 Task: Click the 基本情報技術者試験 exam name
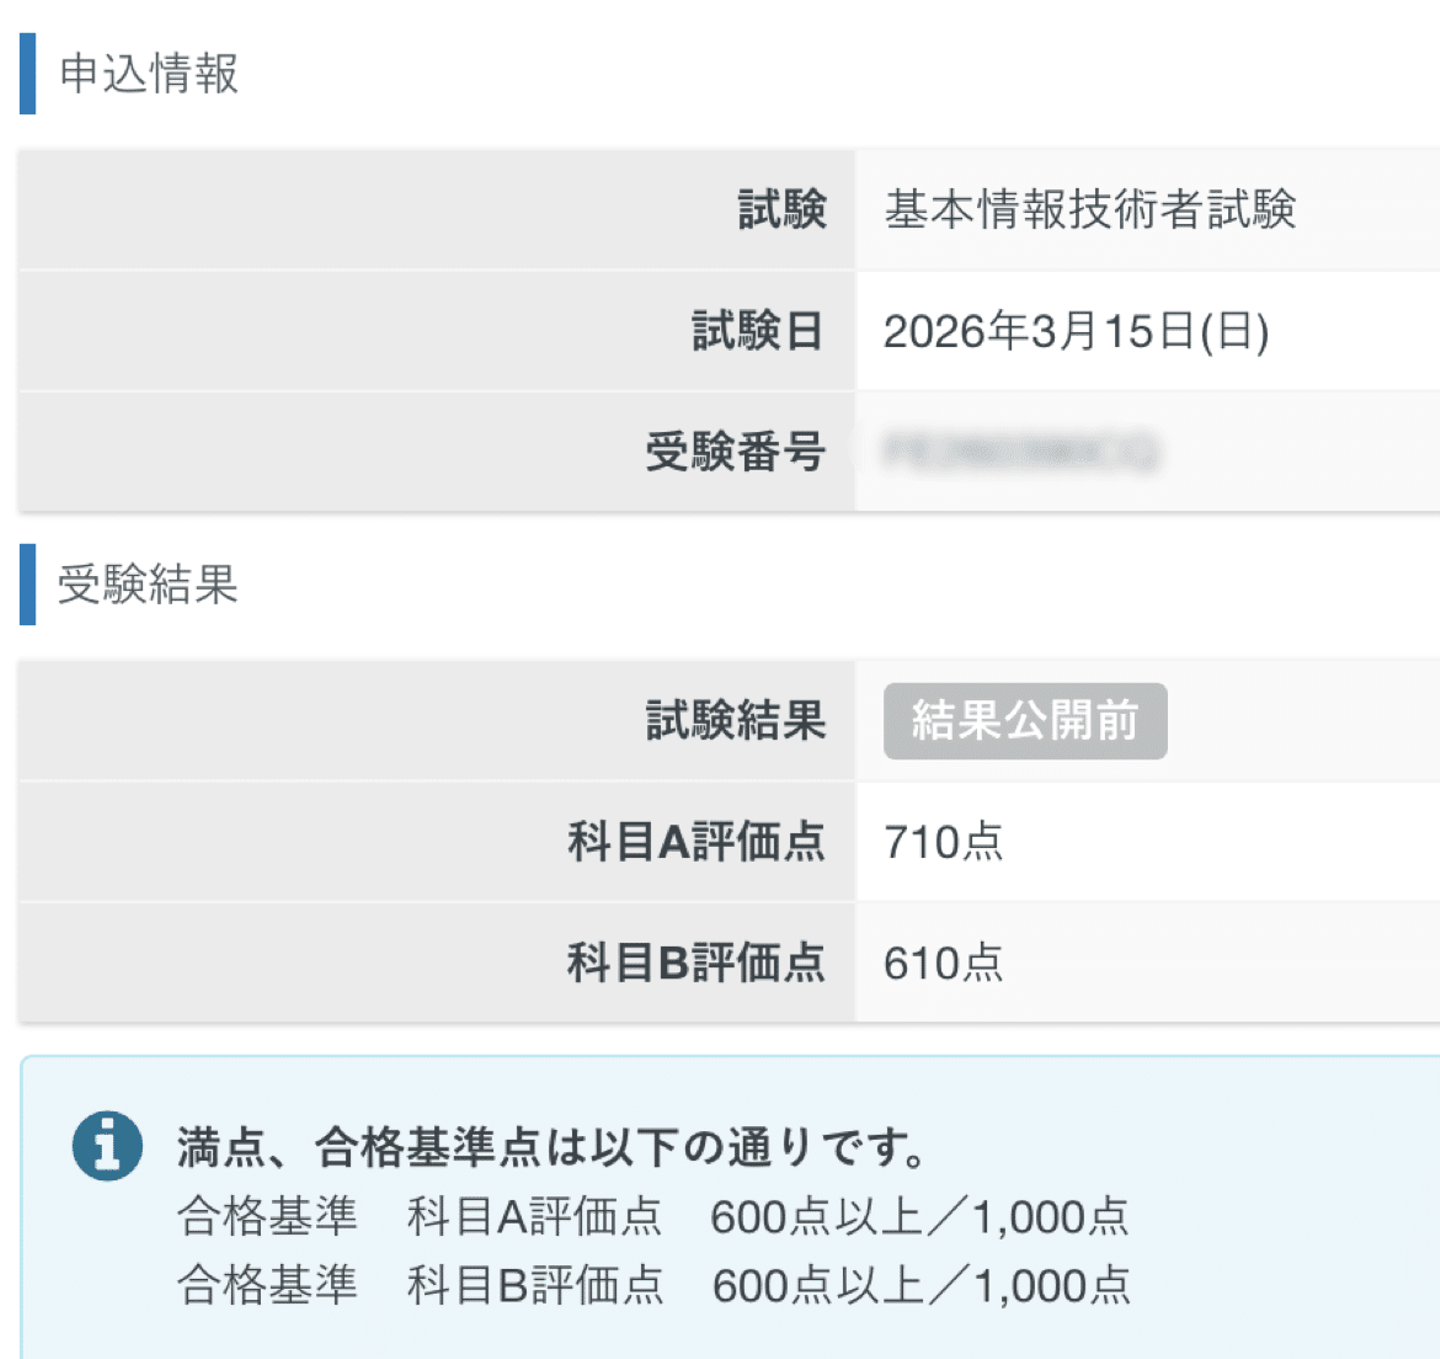pos(1090,210)
